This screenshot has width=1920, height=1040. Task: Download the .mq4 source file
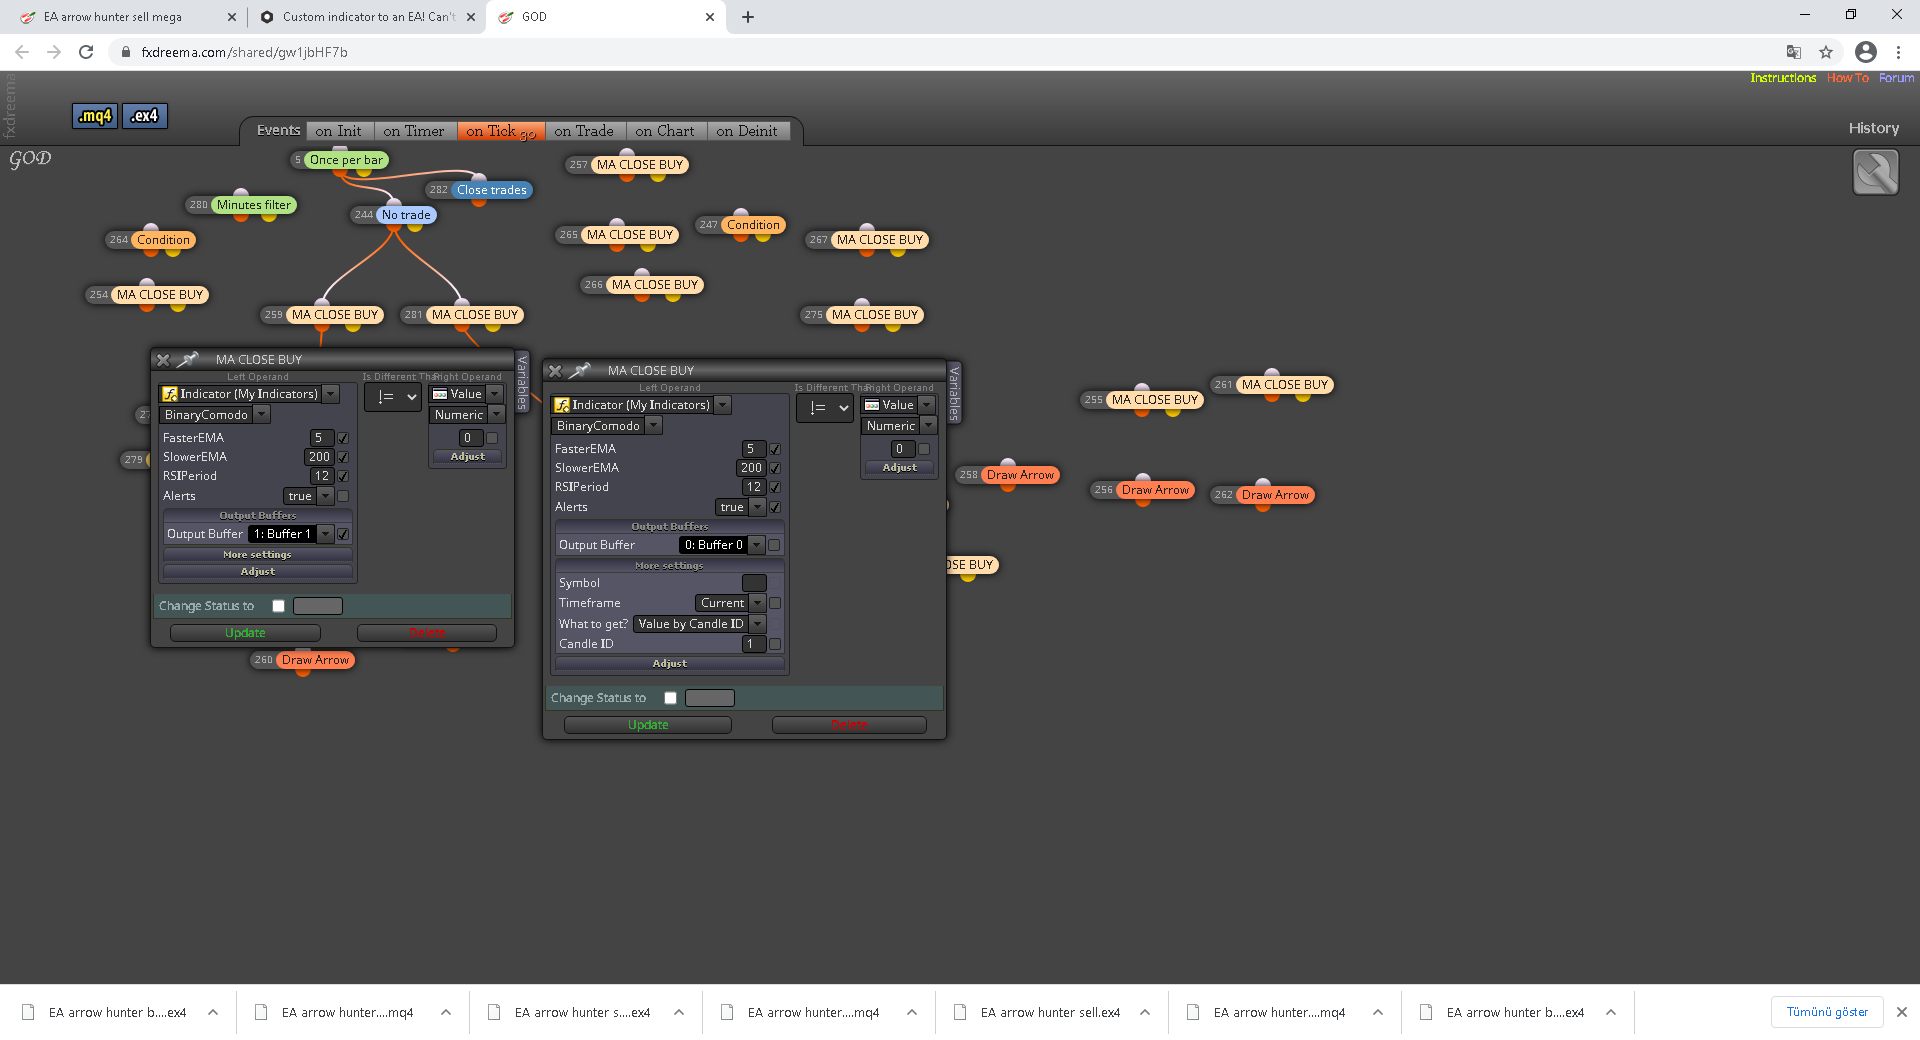[x=95, y=116]
